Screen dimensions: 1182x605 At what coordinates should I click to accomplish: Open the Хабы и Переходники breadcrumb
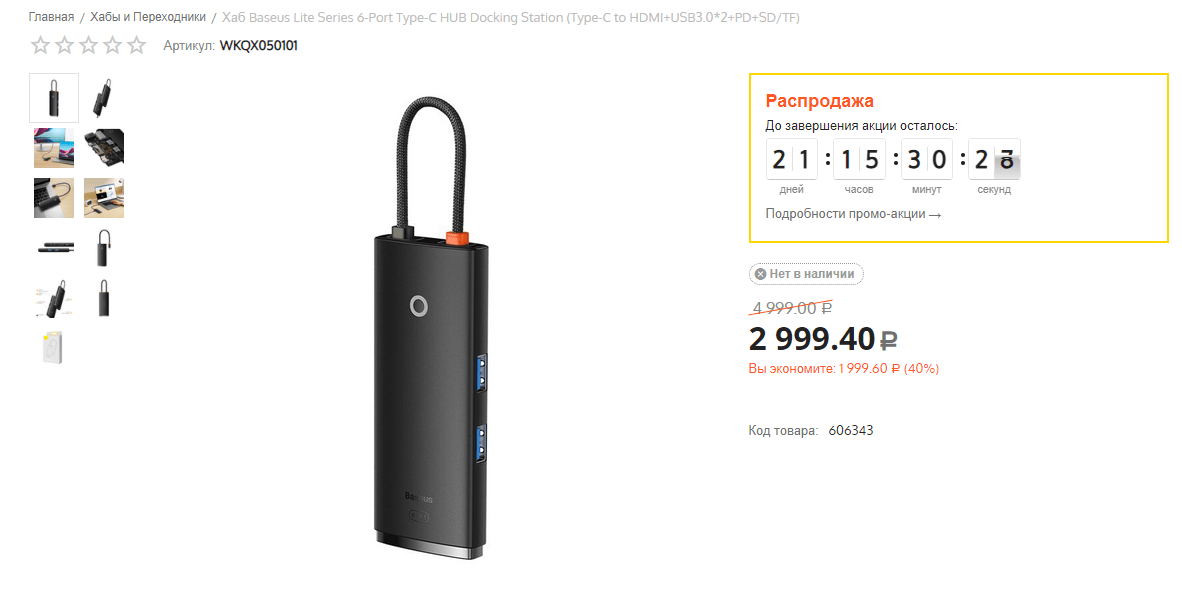pos(148,17)
